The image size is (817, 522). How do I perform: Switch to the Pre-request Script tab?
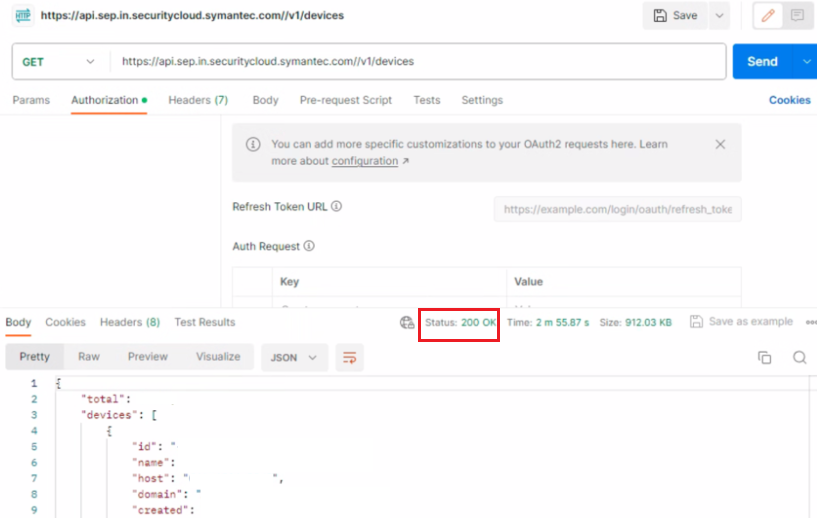pyautogui.click(x=345, y=100)
